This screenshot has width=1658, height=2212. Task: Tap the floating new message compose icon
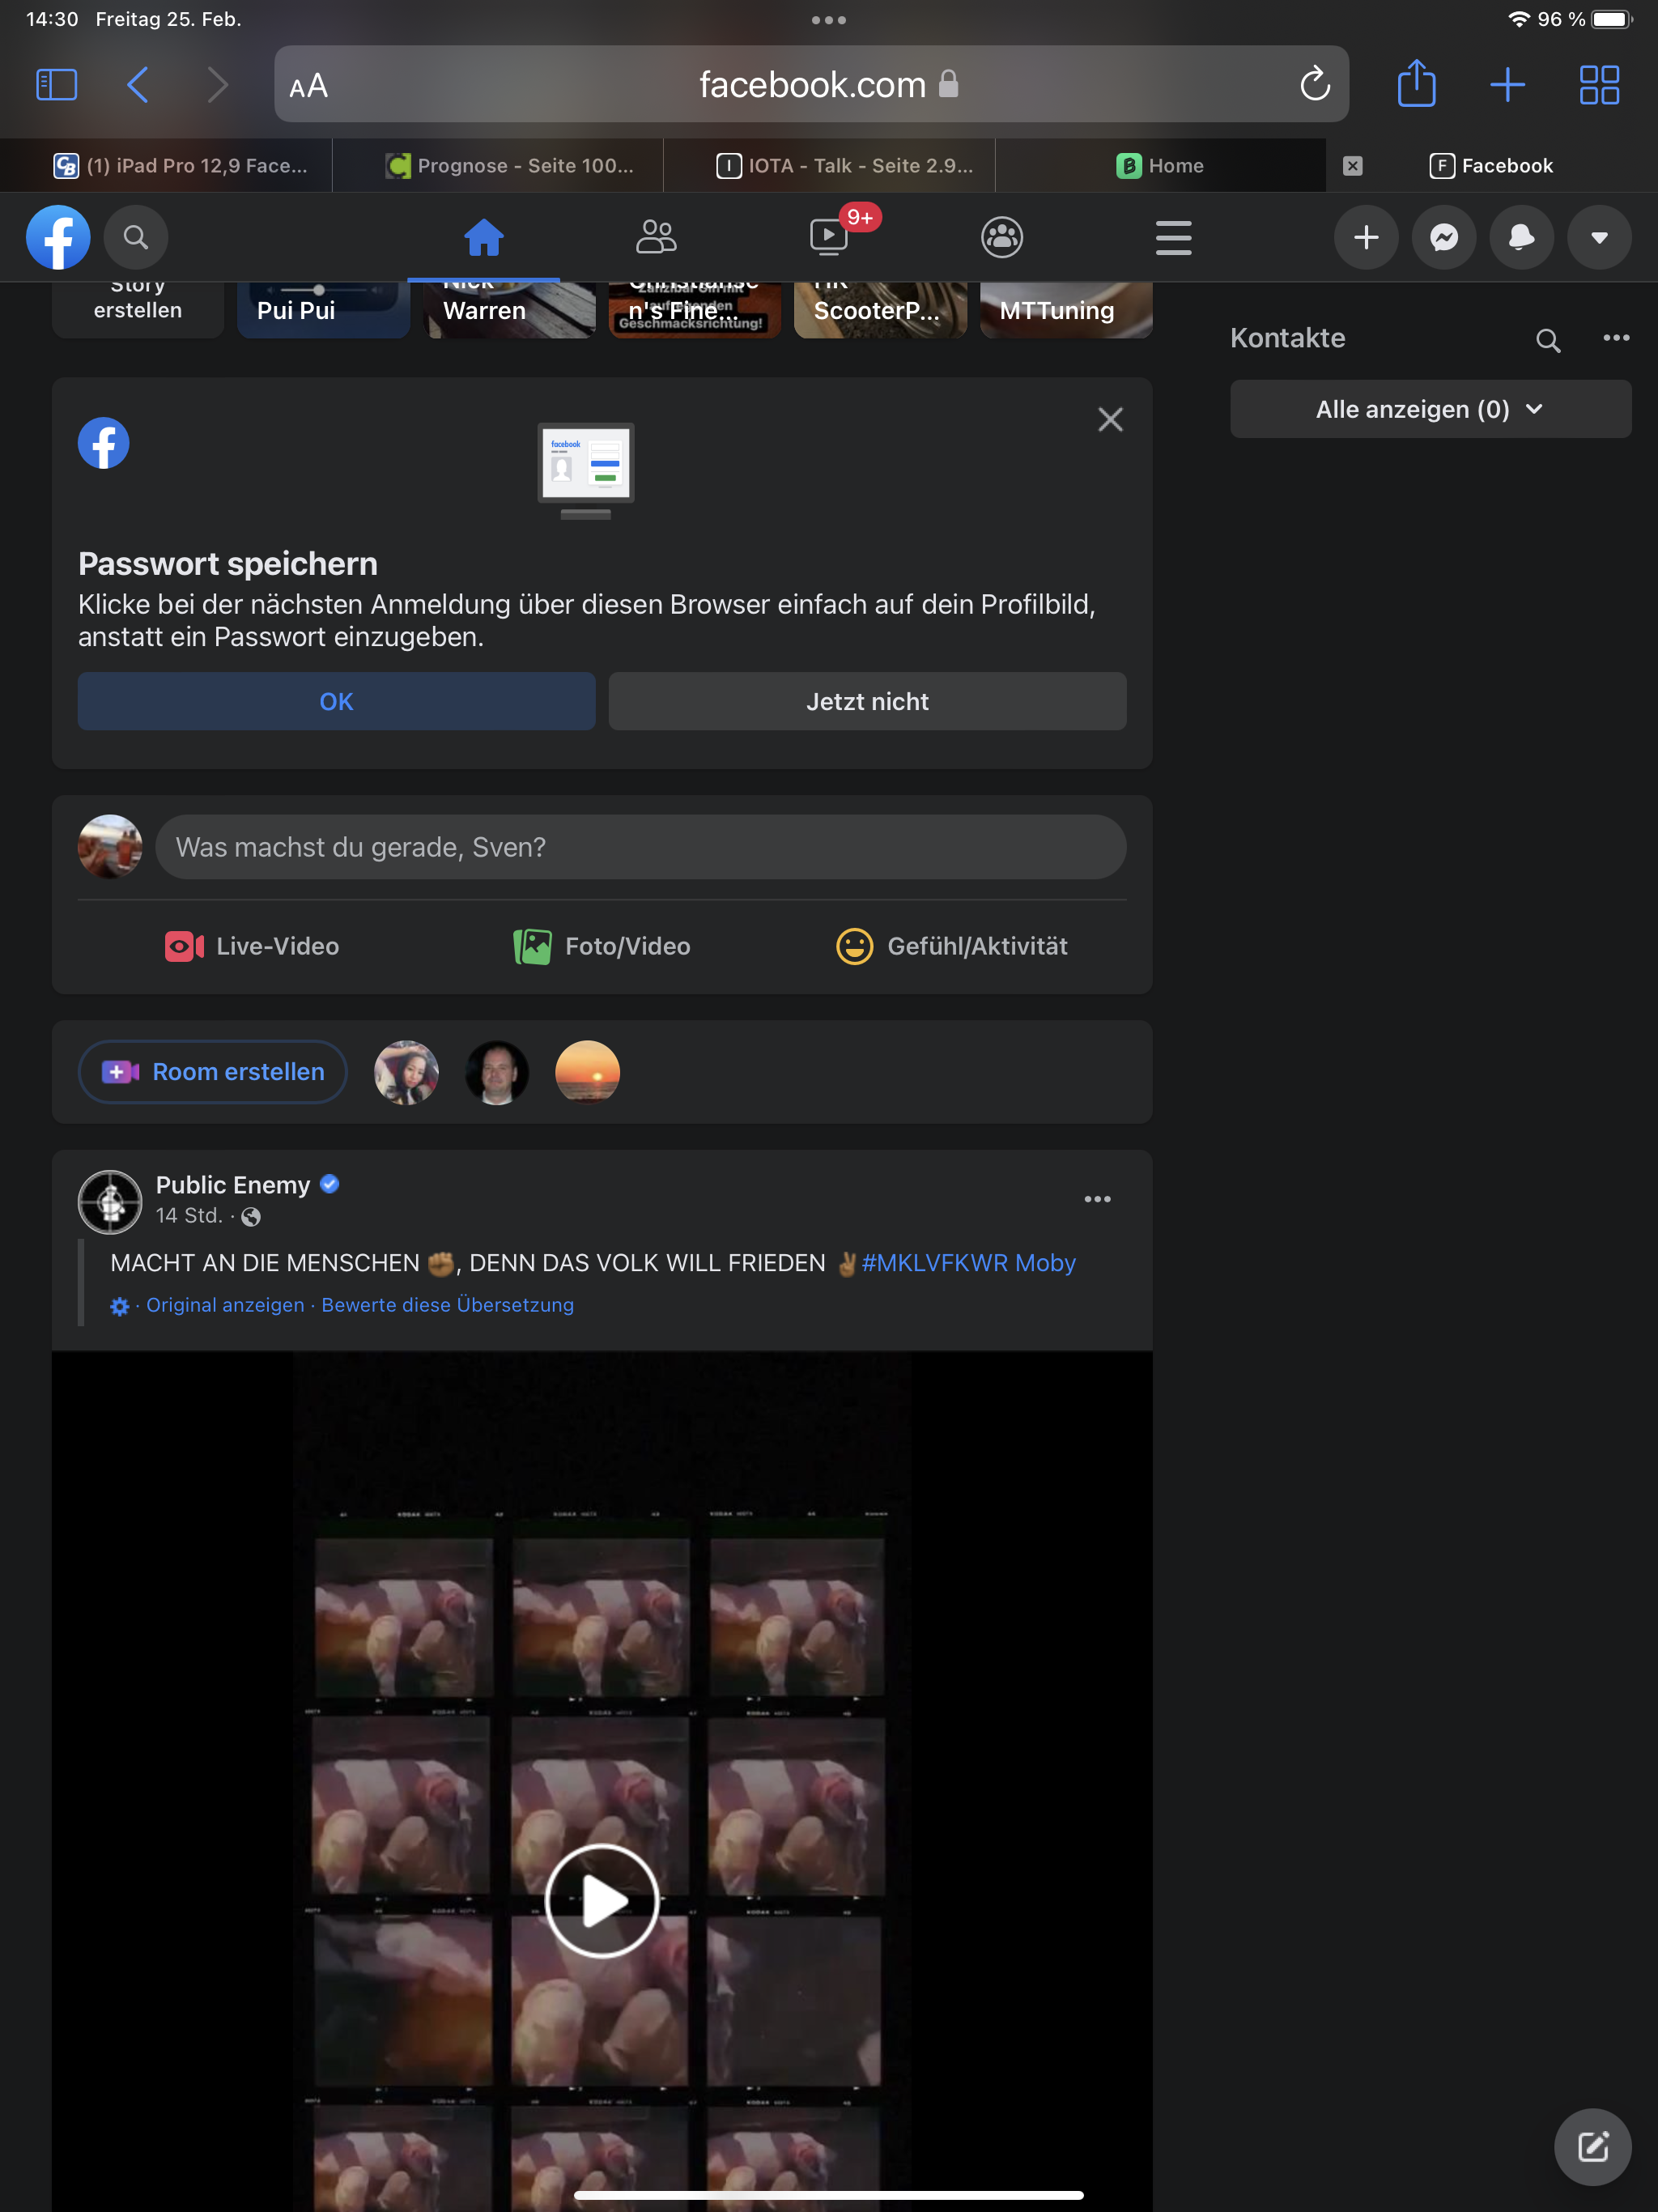point(1592,2146)
